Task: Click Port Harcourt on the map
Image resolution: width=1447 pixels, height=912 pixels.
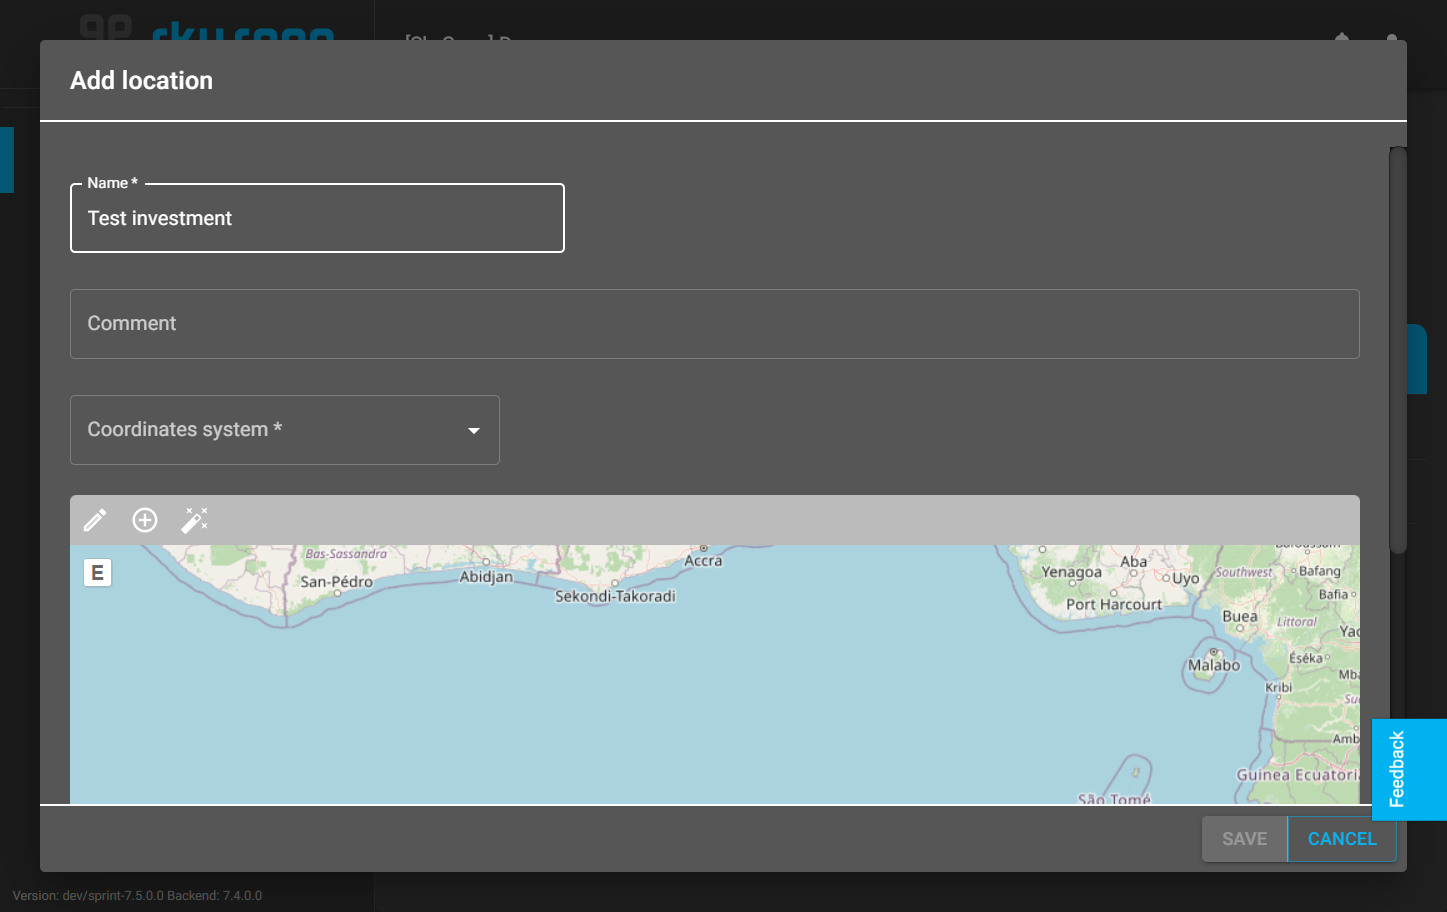Action: [1114, 605]
